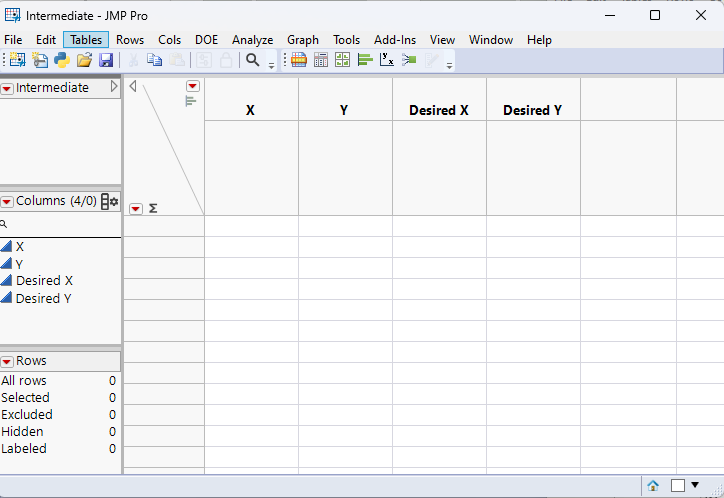Select the X column header
724x498 pixels.
[x=252, y=110]
